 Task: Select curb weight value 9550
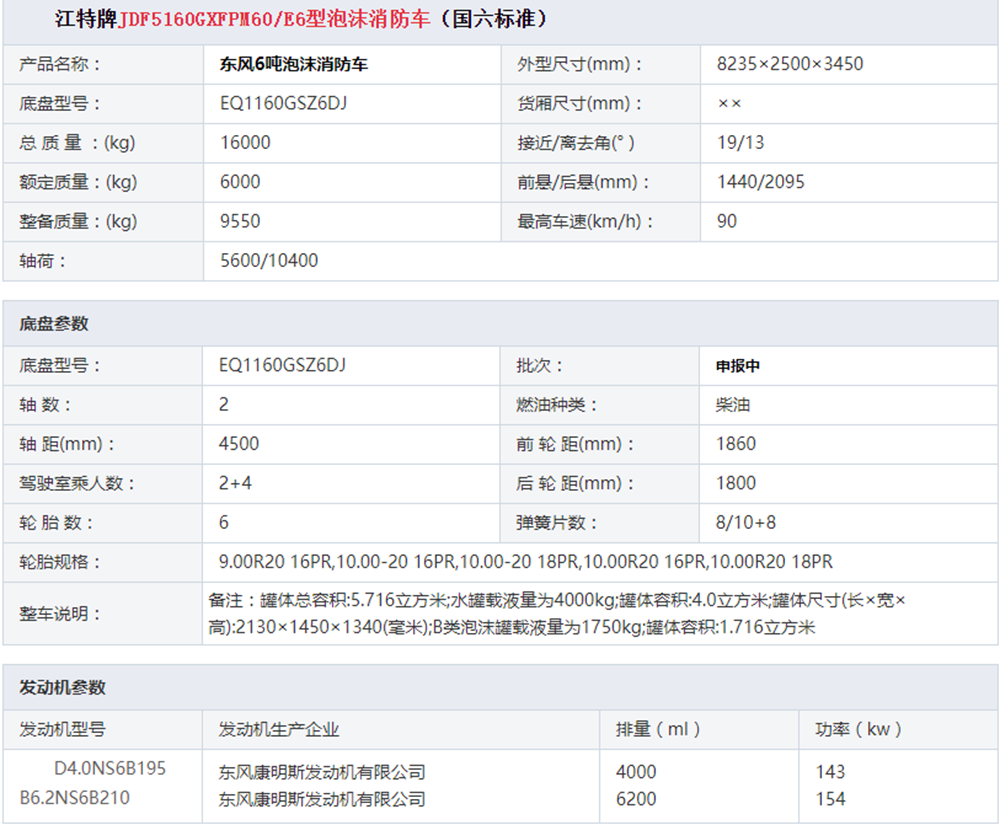click(240, 221)
